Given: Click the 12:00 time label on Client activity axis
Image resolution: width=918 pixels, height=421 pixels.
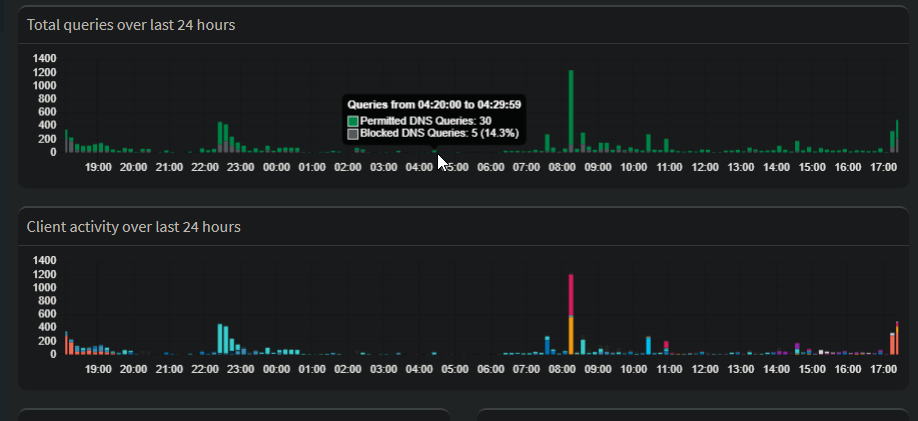Looking at the screenshot, I should coord(706,369).
